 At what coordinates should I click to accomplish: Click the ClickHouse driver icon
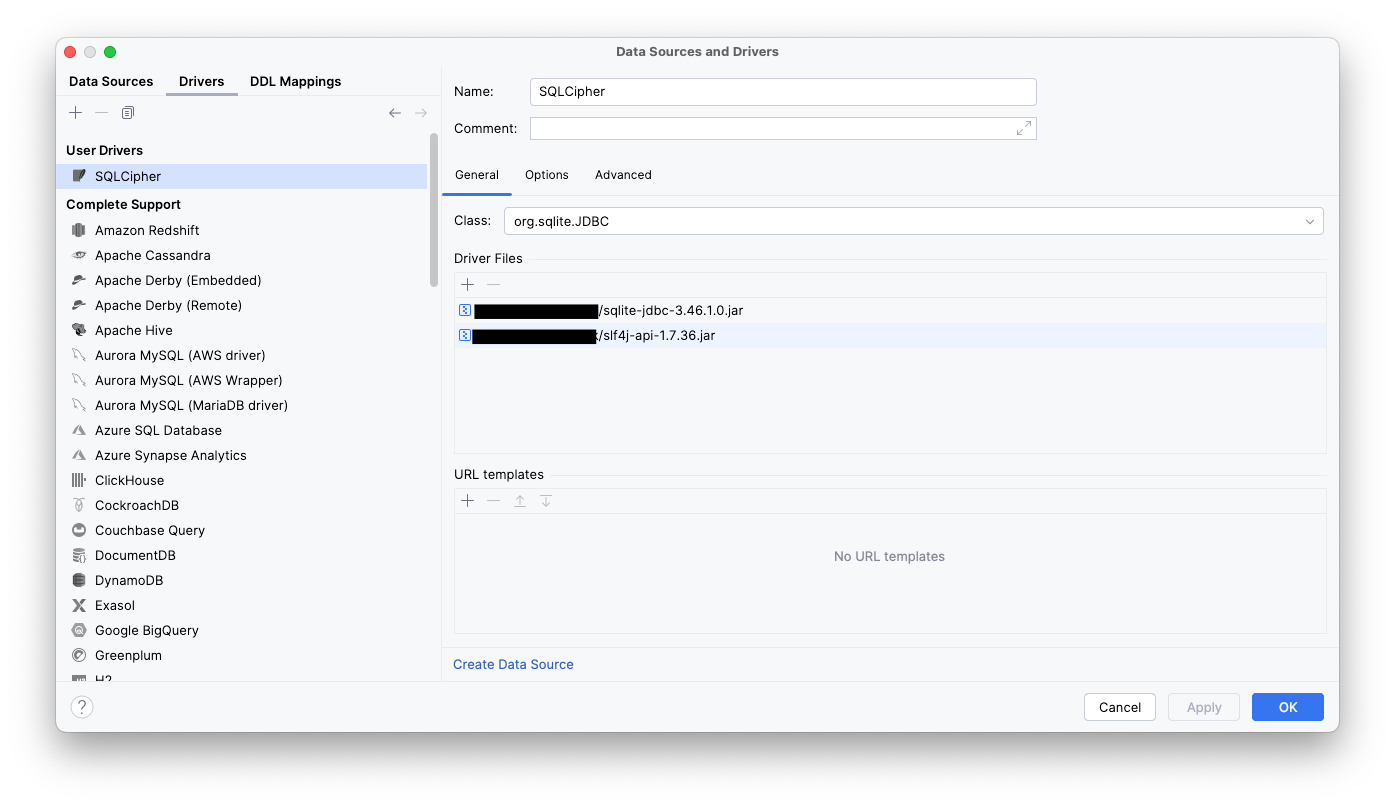pos(79,480)
